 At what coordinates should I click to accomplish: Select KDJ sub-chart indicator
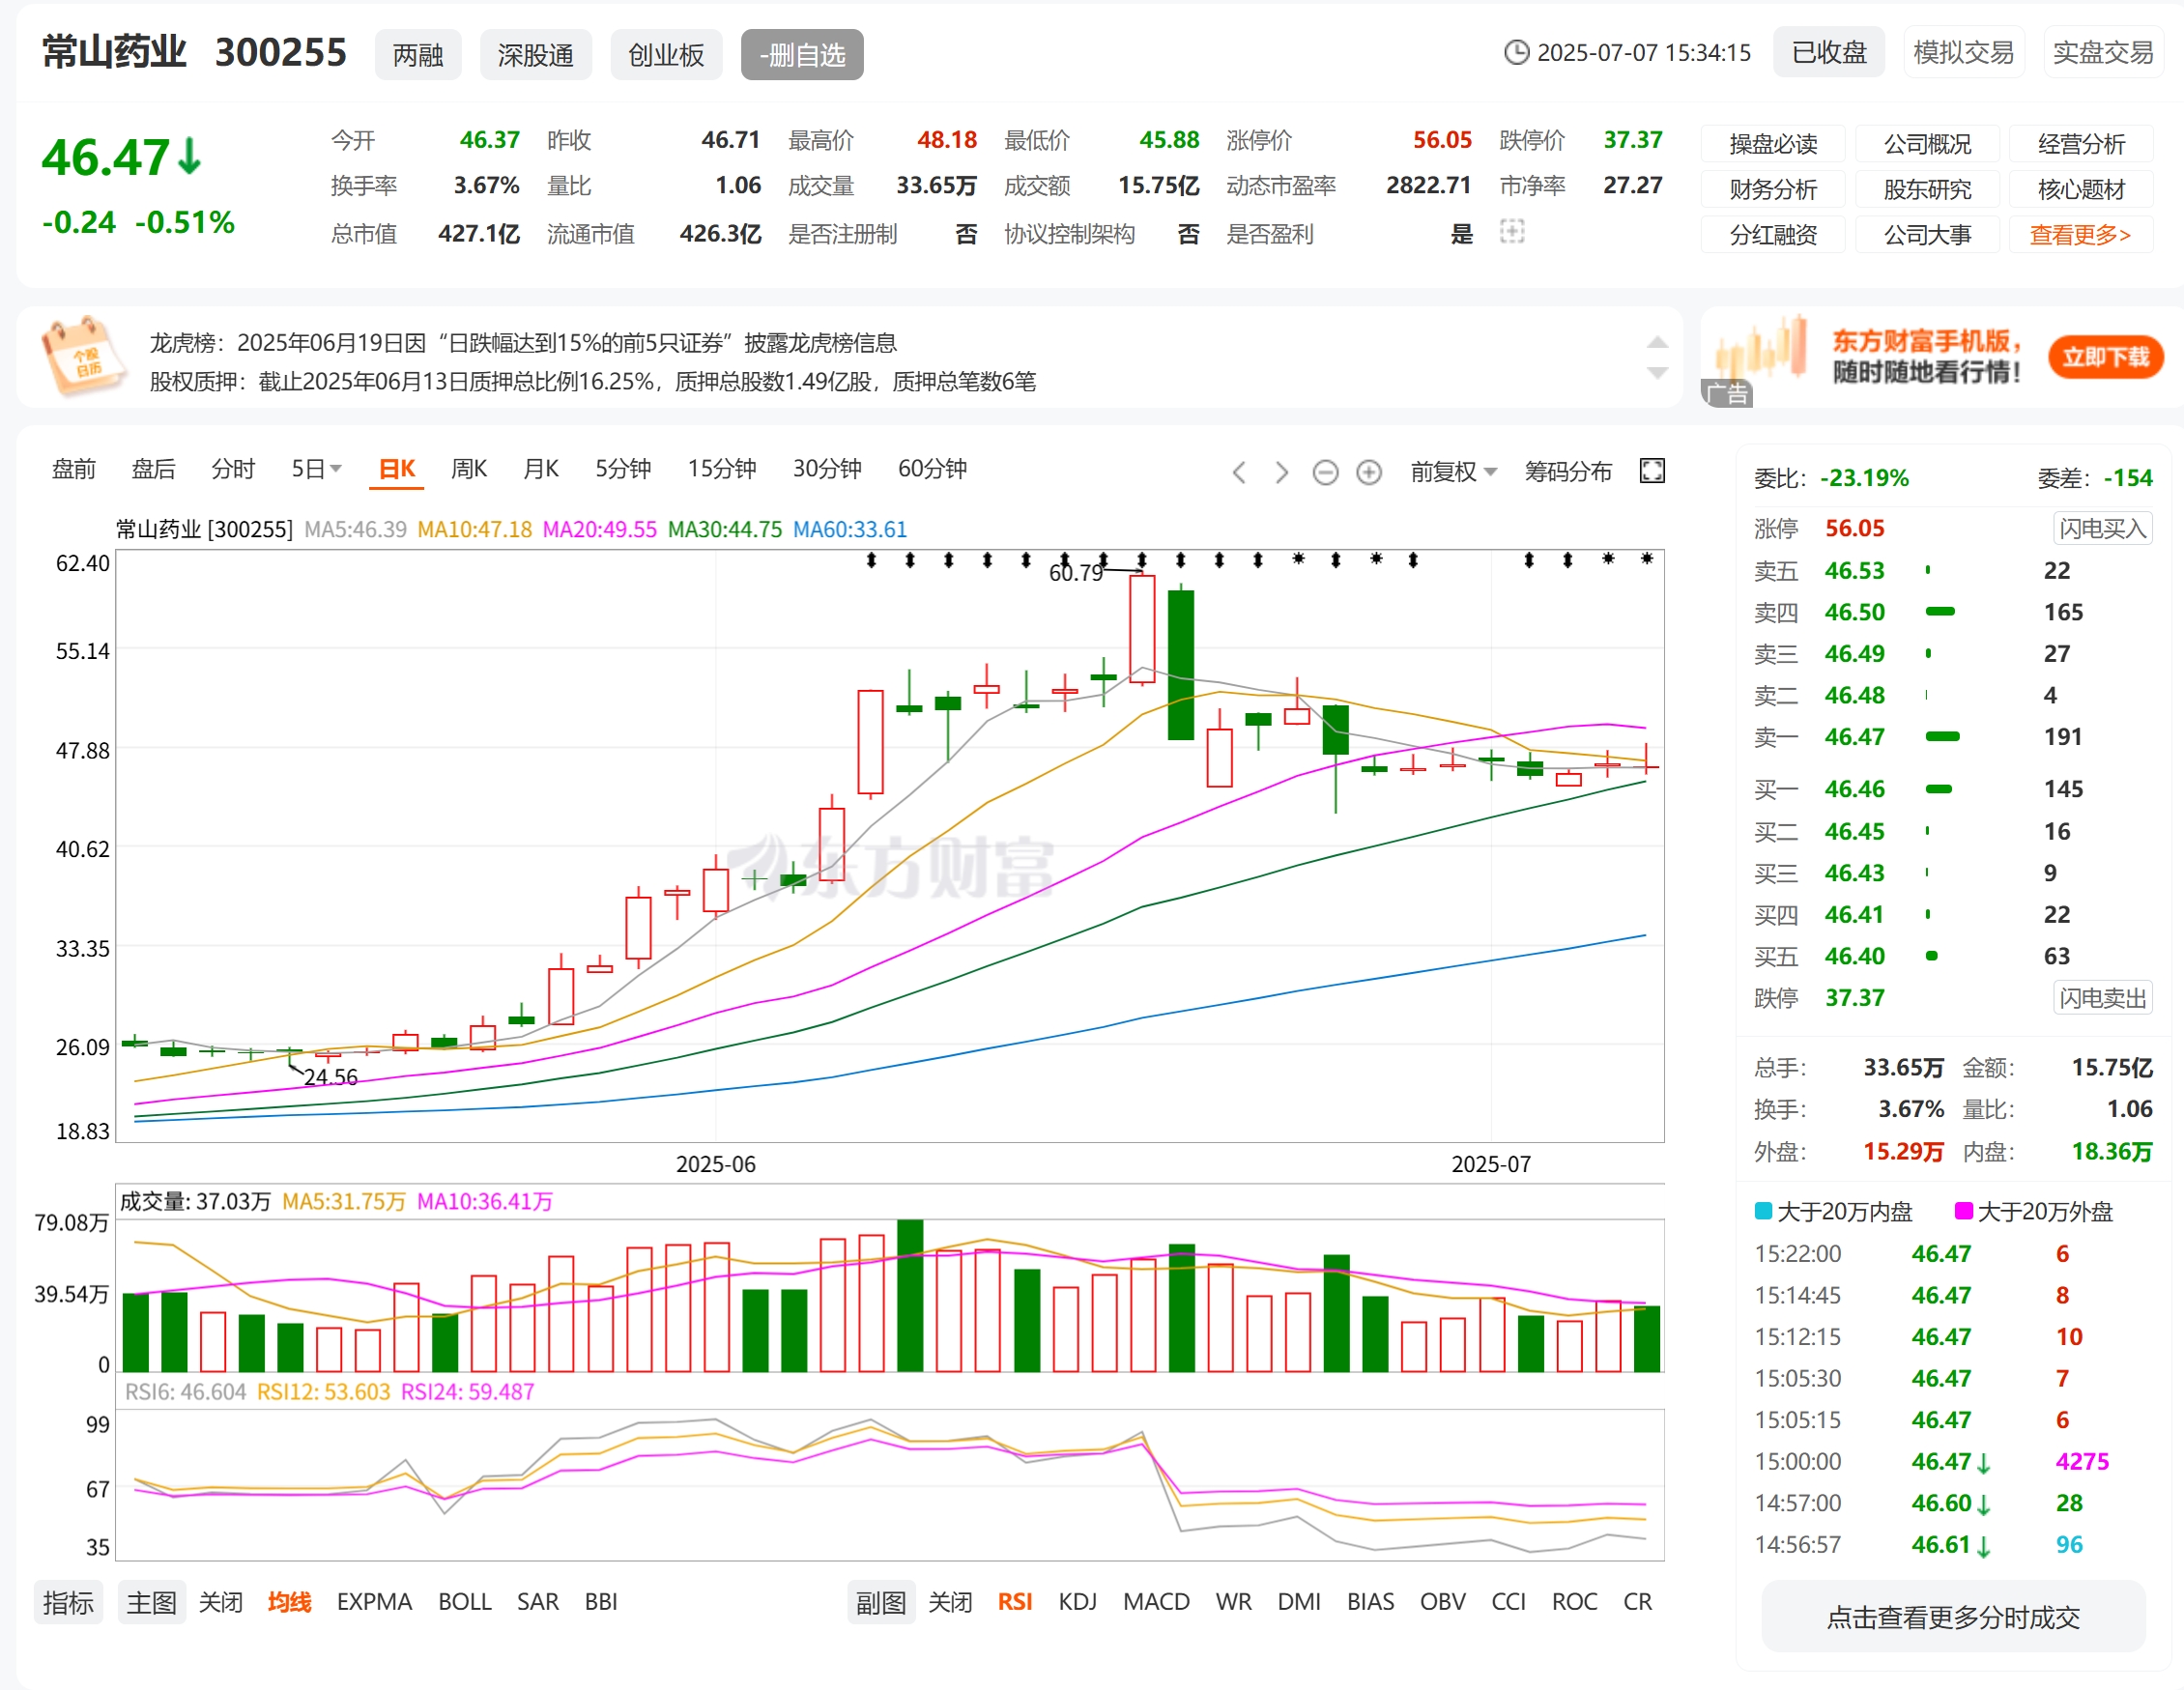click(1077, 1602)
